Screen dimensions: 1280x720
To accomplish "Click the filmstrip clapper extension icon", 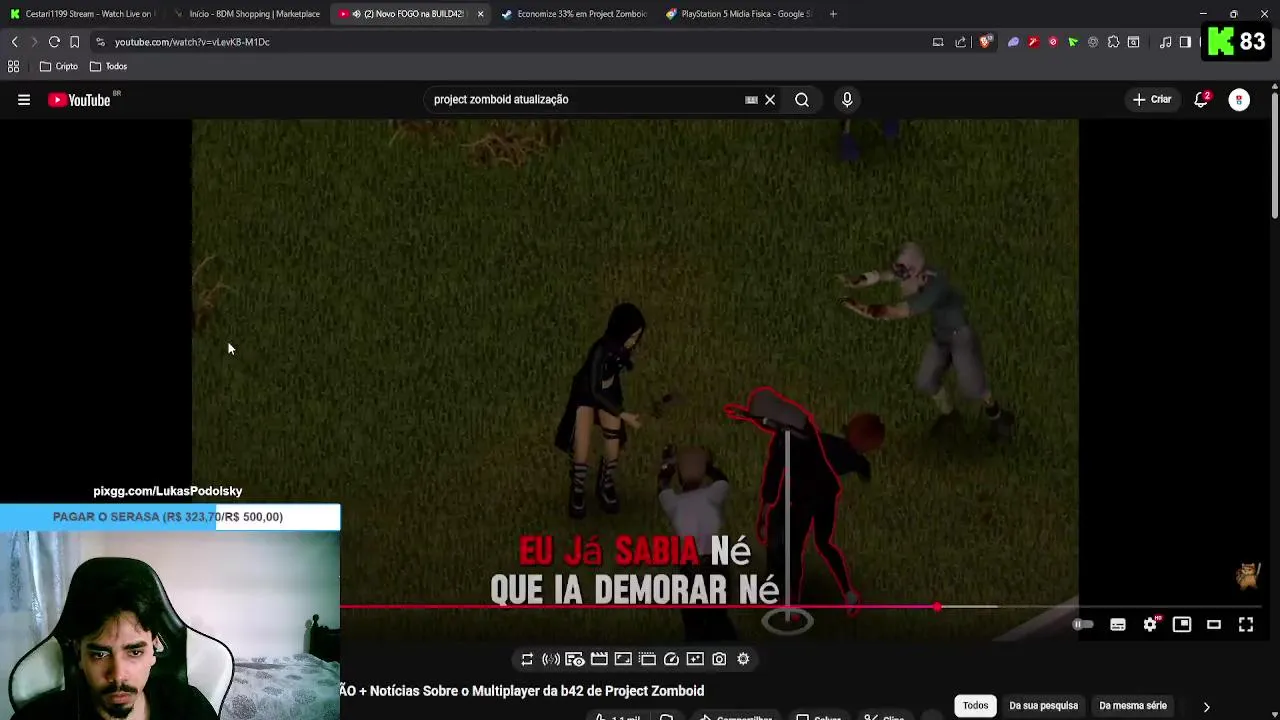I will click(x=599, y=659).
